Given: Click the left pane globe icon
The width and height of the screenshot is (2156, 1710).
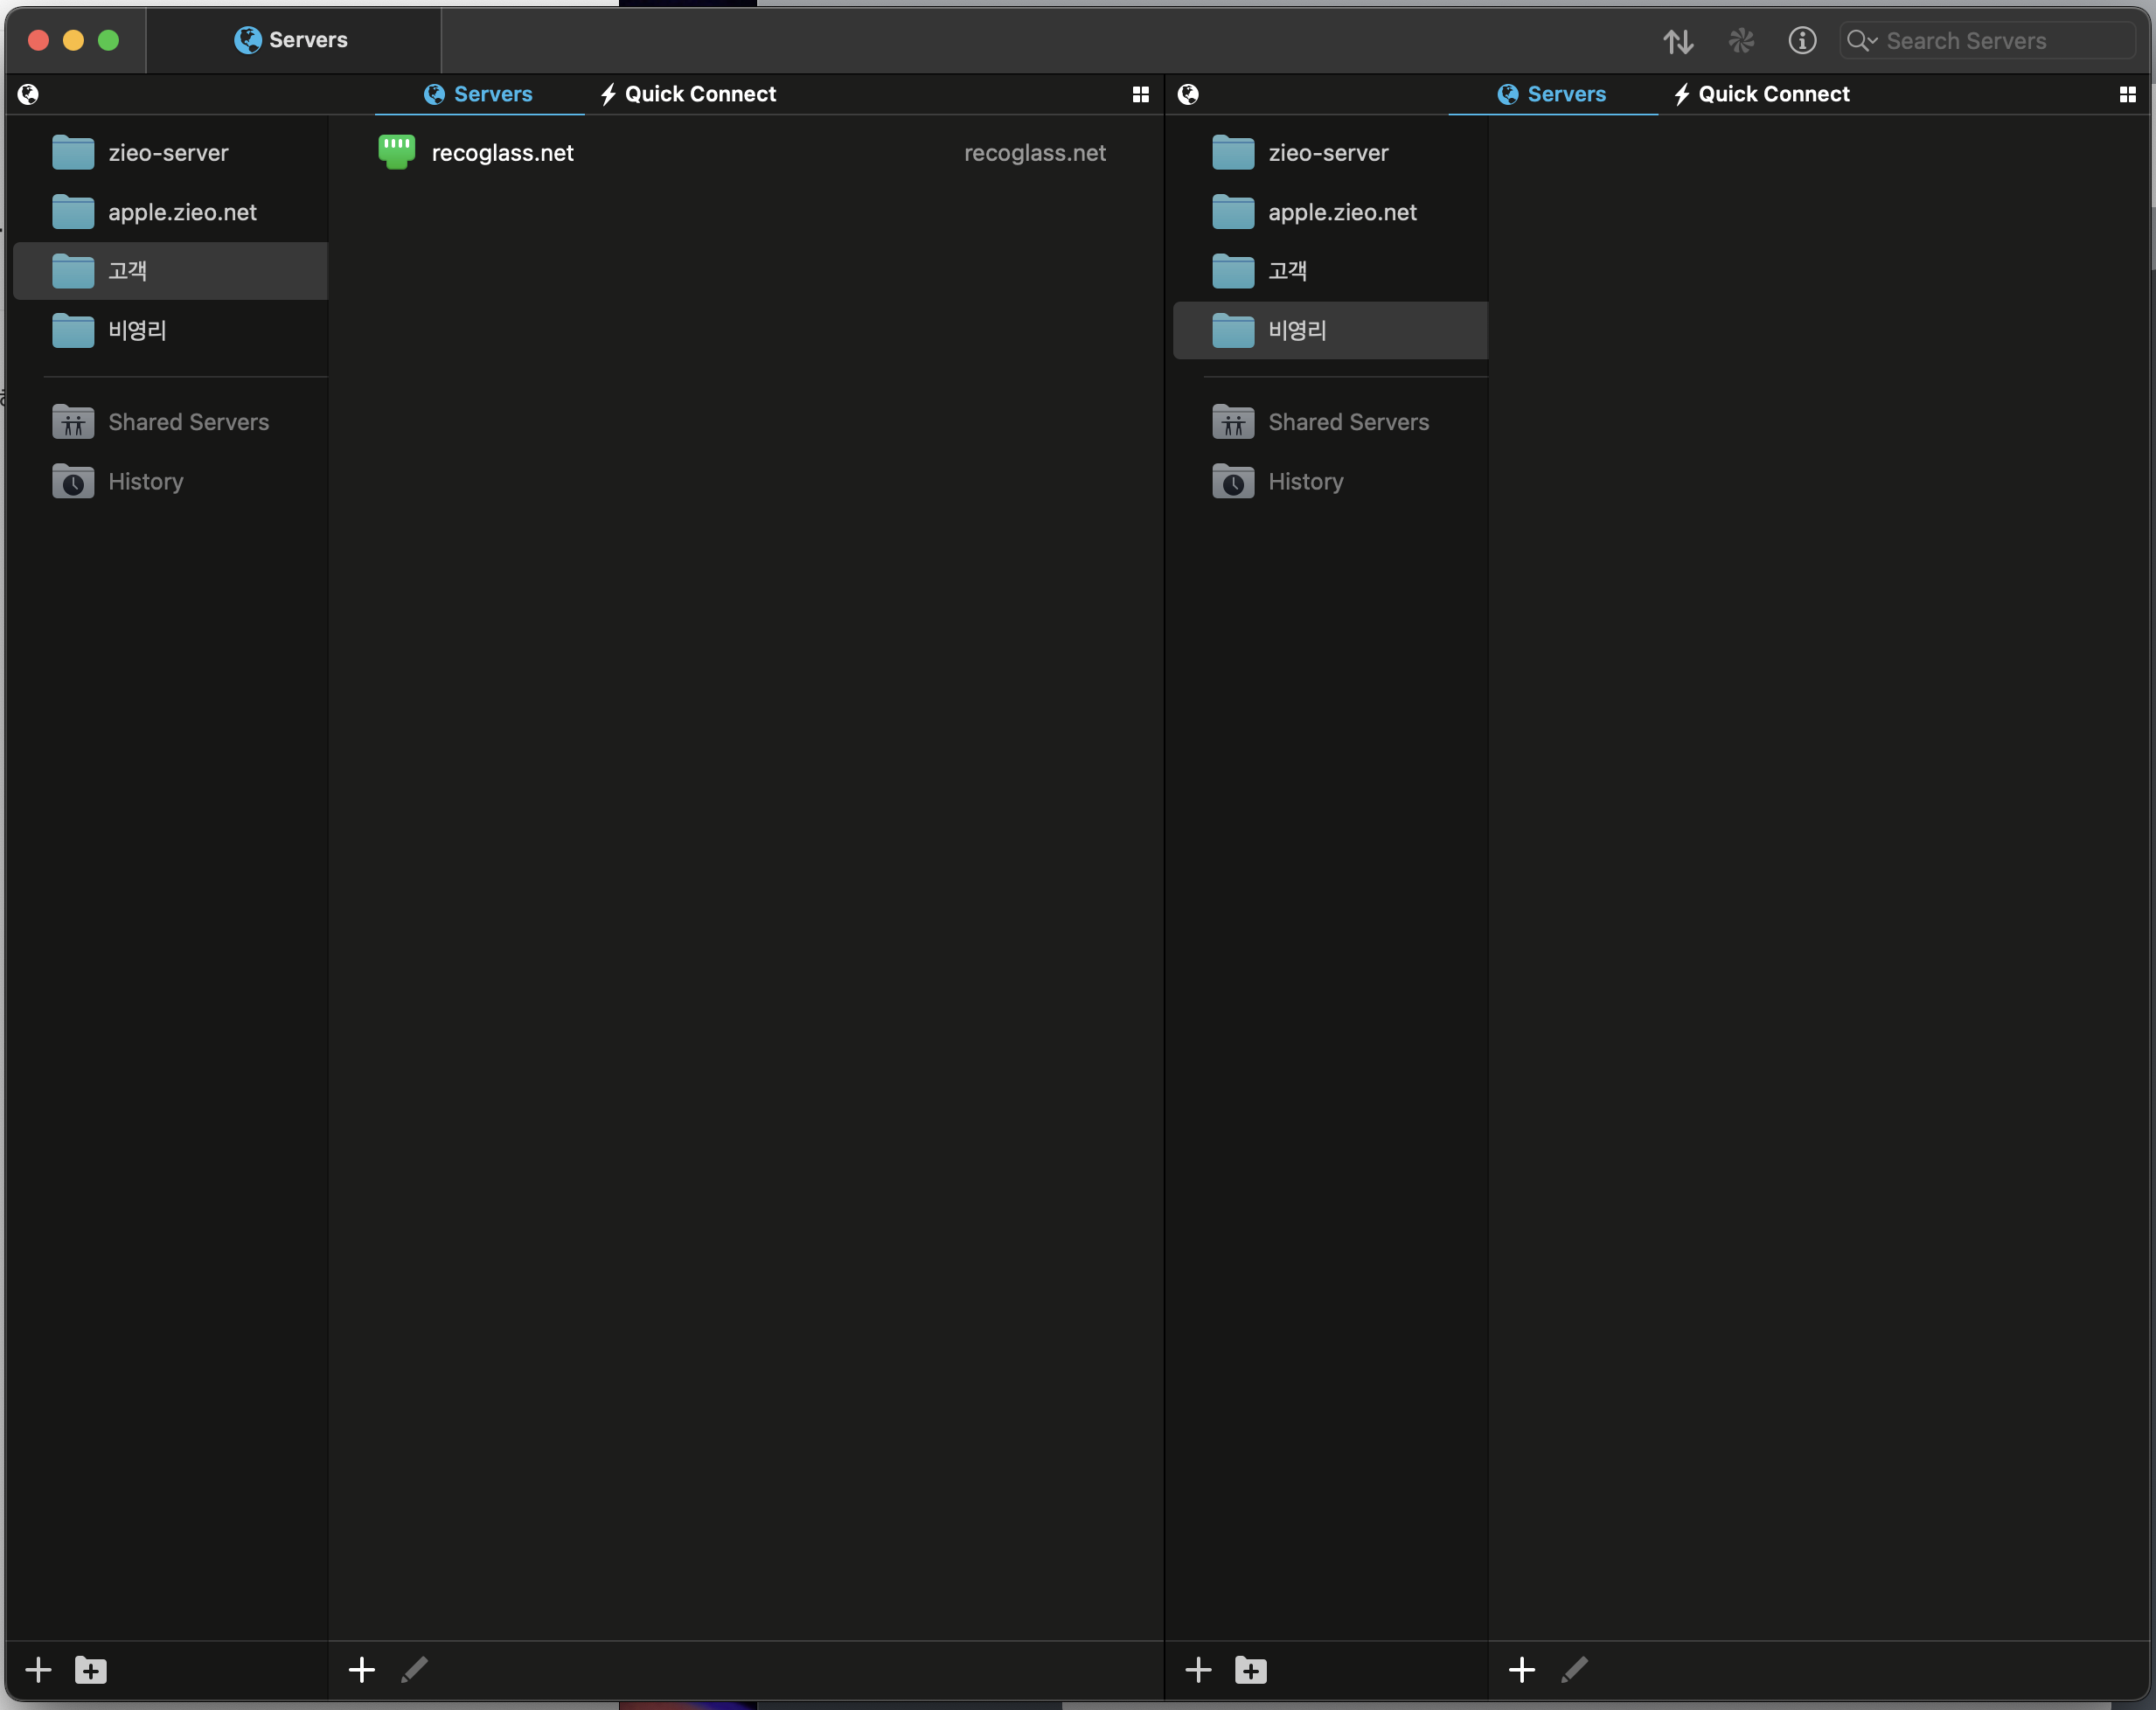Looking at the screenshot, I should point(28,94).
